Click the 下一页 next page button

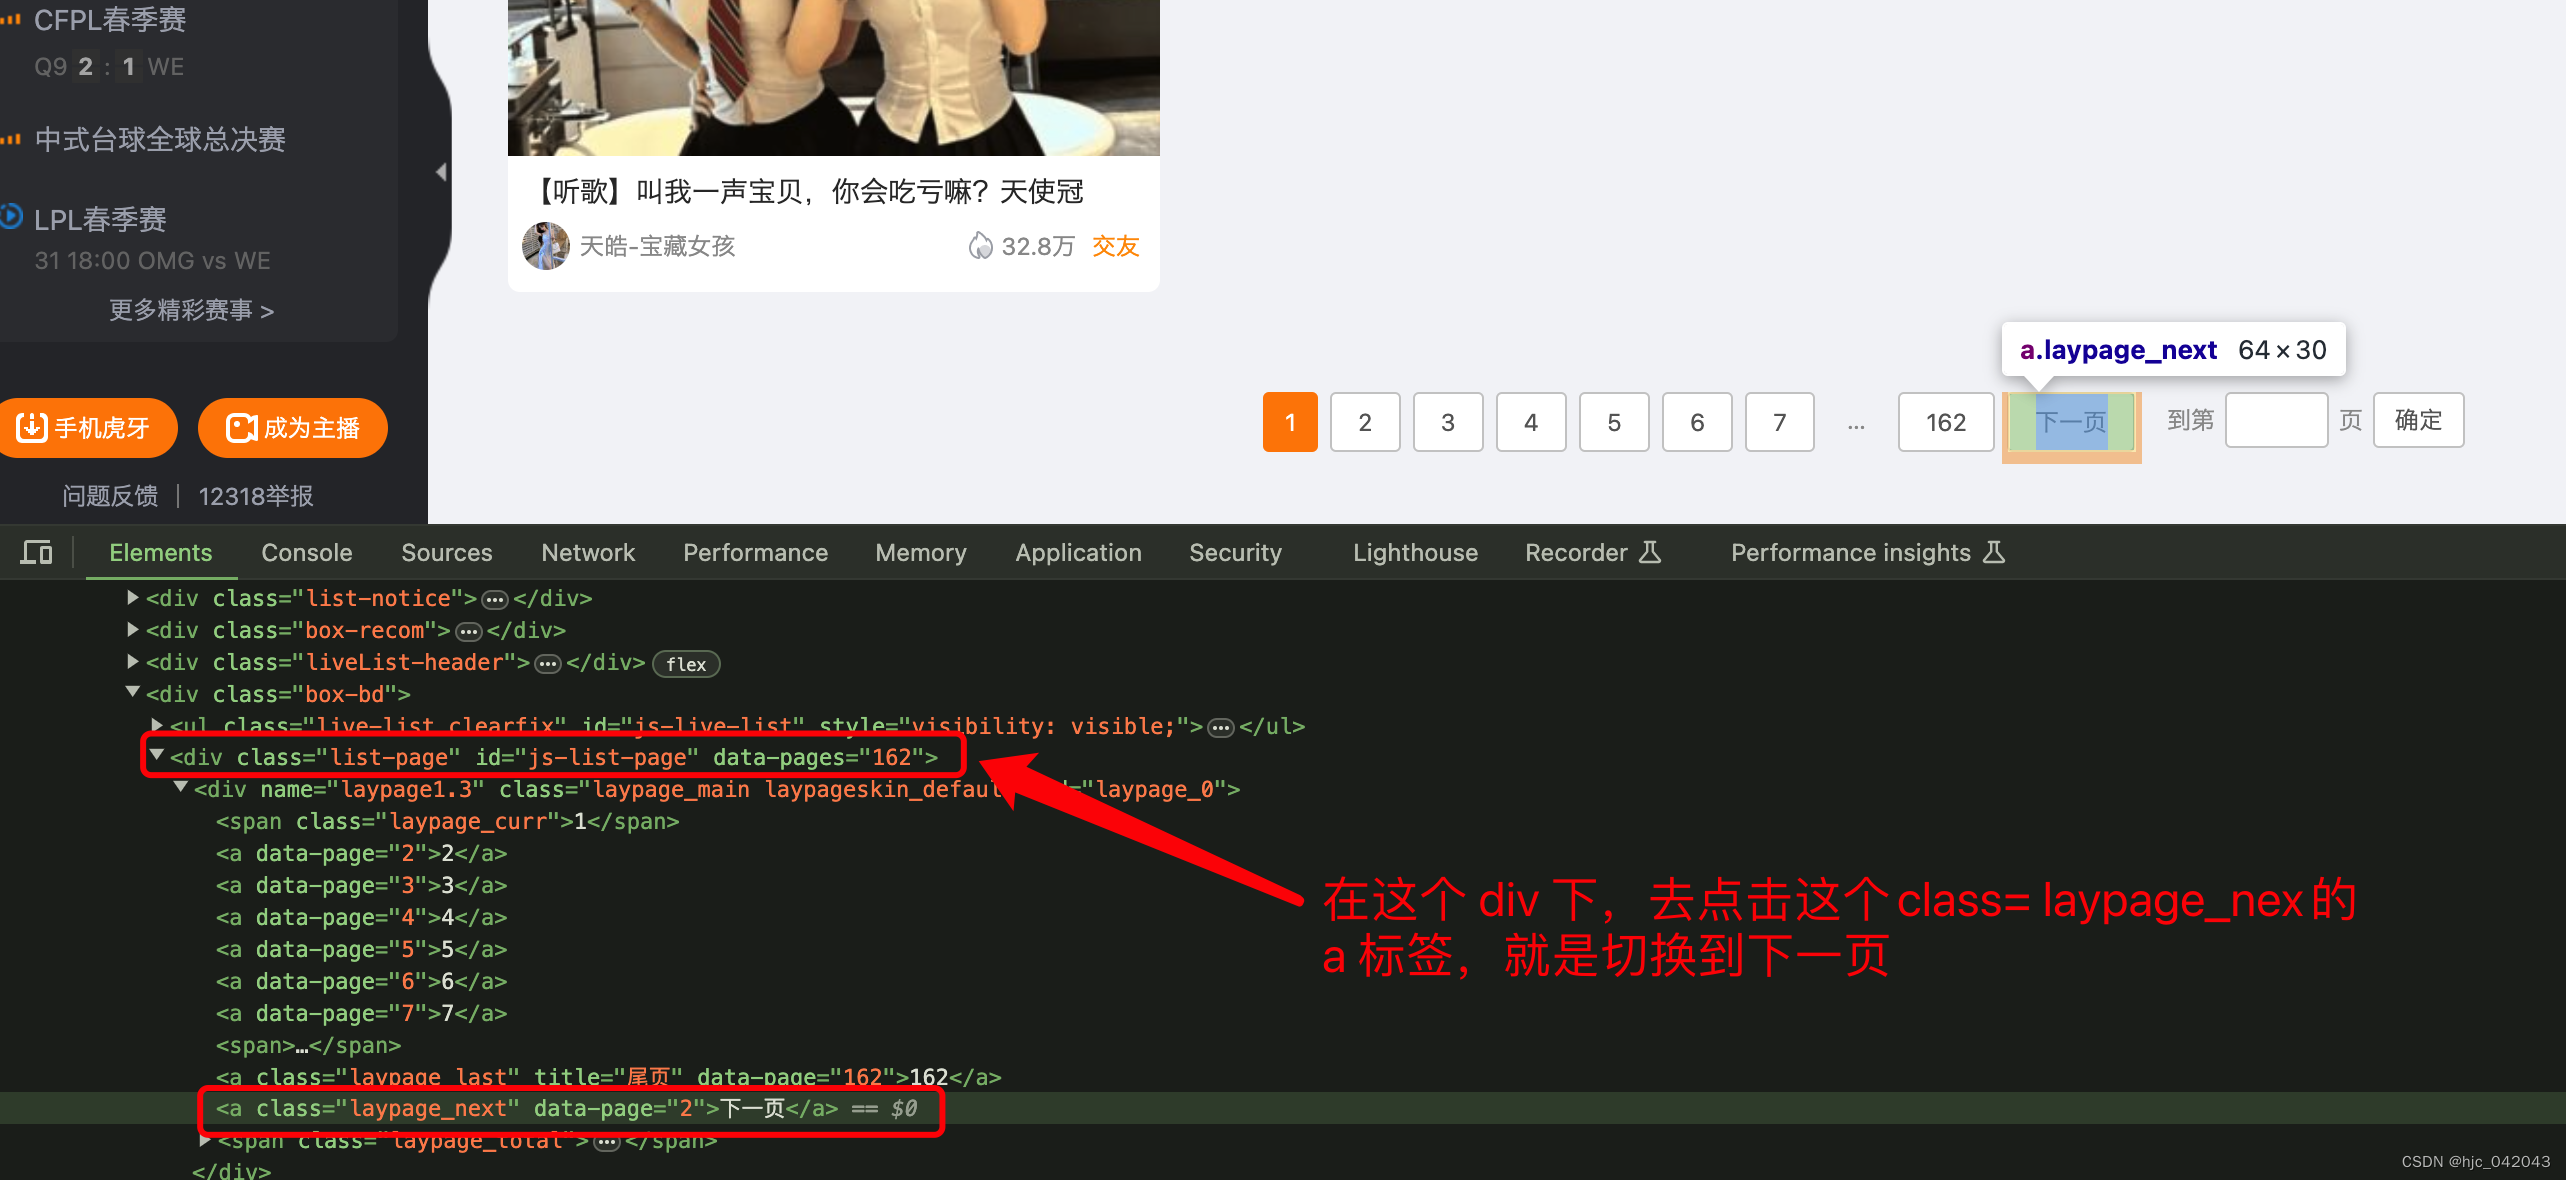coord(2071,422)
